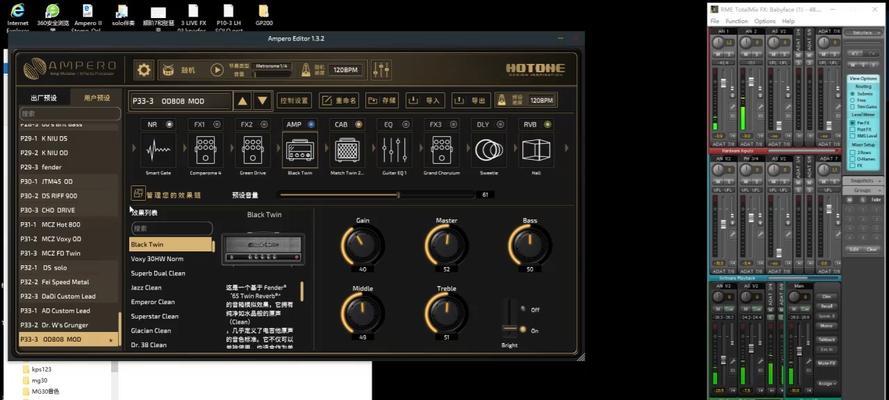The image size is (889, 400).
Task: Open Ampero global settings gear icon
Action: coord(144,70)
